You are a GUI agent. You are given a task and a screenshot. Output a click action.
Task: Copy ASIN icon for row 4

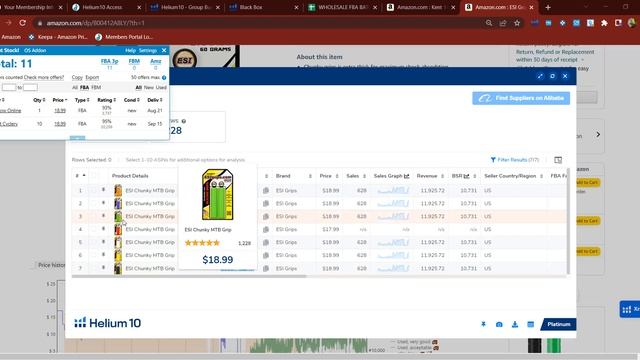[x=266, y=229]
